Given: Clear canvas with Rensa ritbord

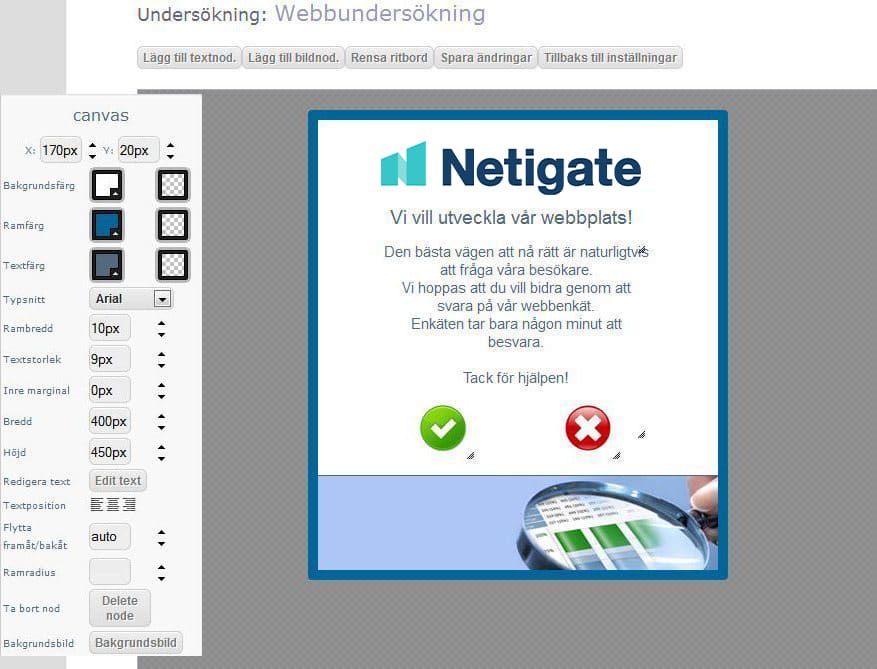Looking at the screenshot, I should tap(389, 58).
